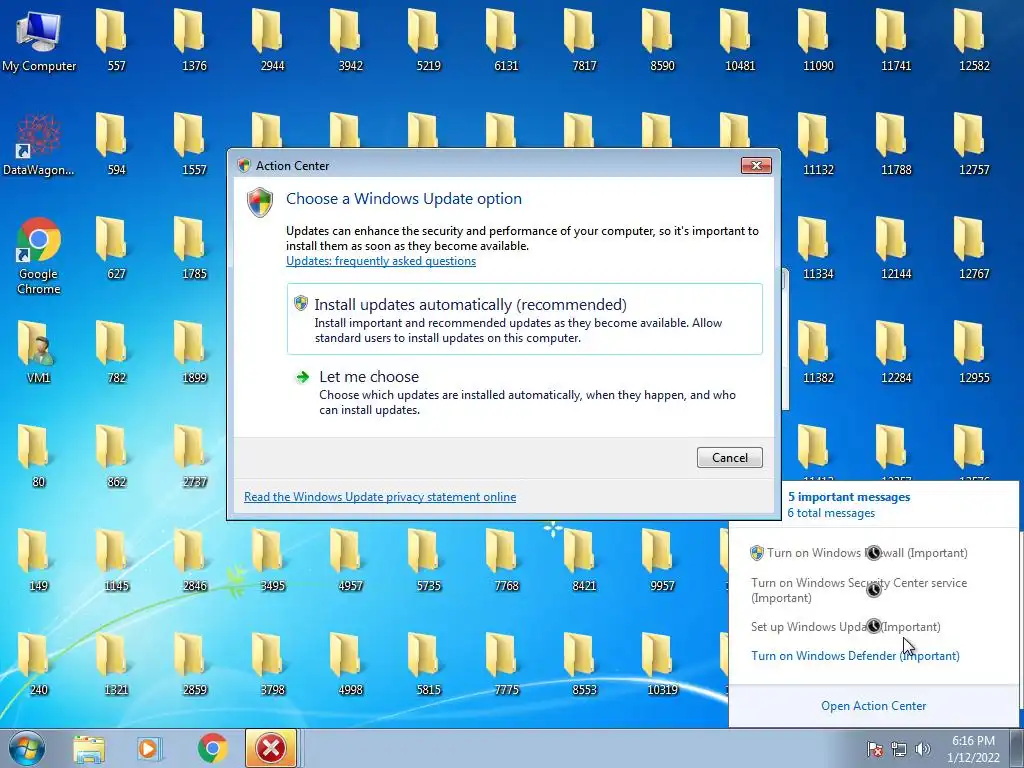The width and height of the screenshot is (1024, 768).
Task: Click the Action Center flag tray icon
Action: tap(874, 749)
